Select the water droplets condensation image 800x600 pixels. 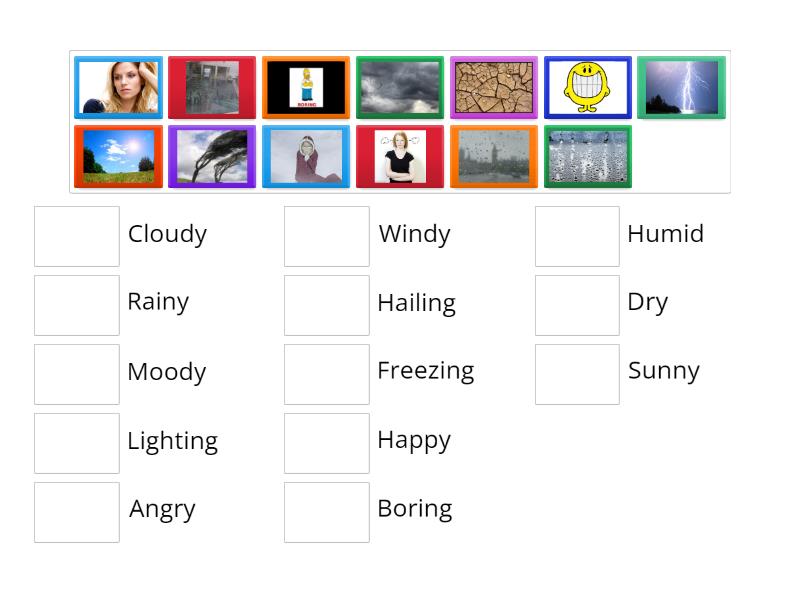[x=587, y=157]
